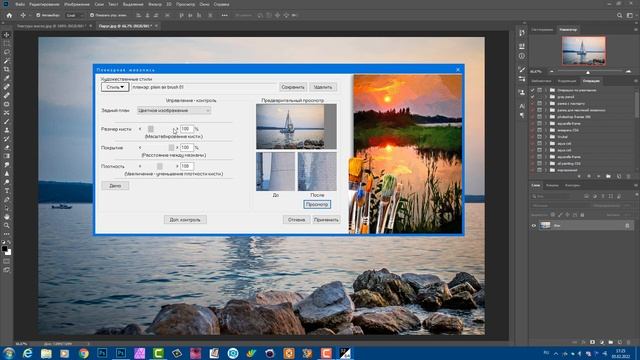The width and height of the screenshot is (640, 360).
Task: Expand the first default actions set
Action: pyautogui.click(x=546, y=90)
